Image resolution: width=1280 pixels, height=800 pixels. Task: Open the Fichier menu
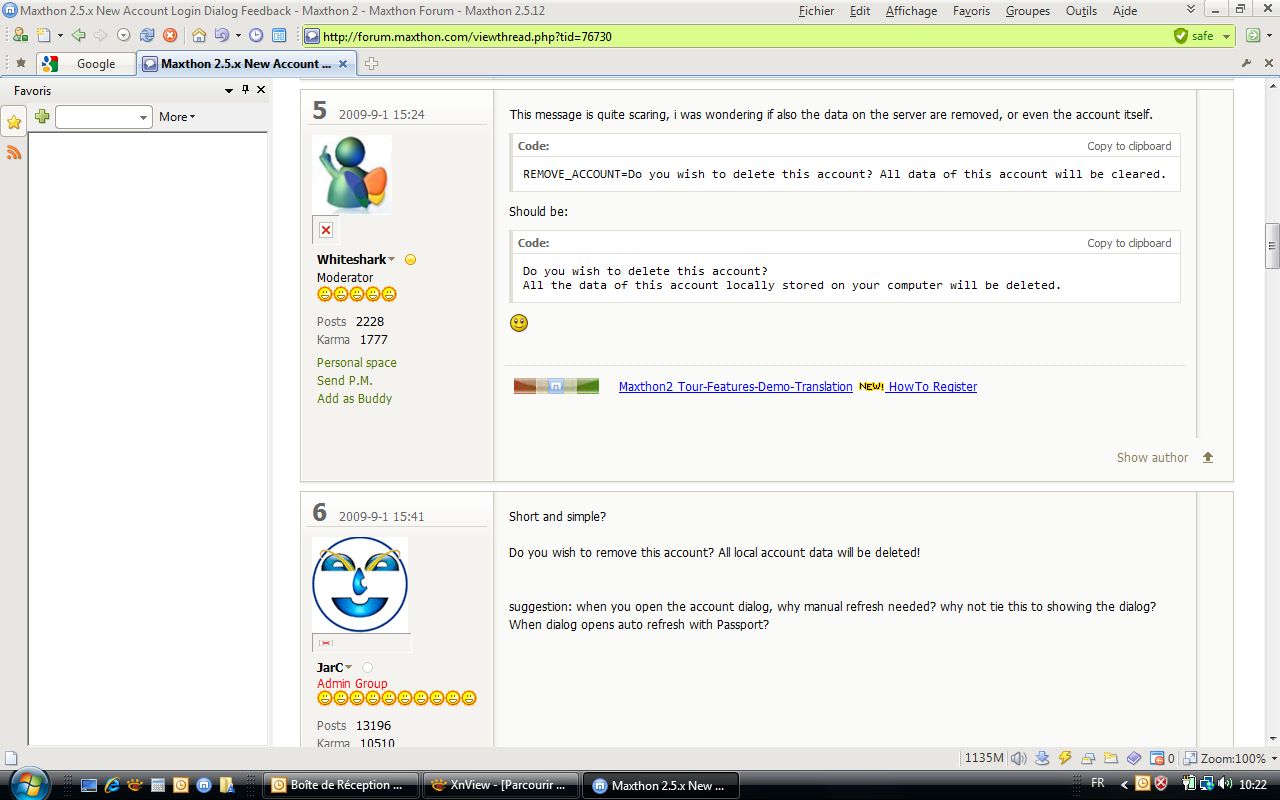[x=816, y=11]
